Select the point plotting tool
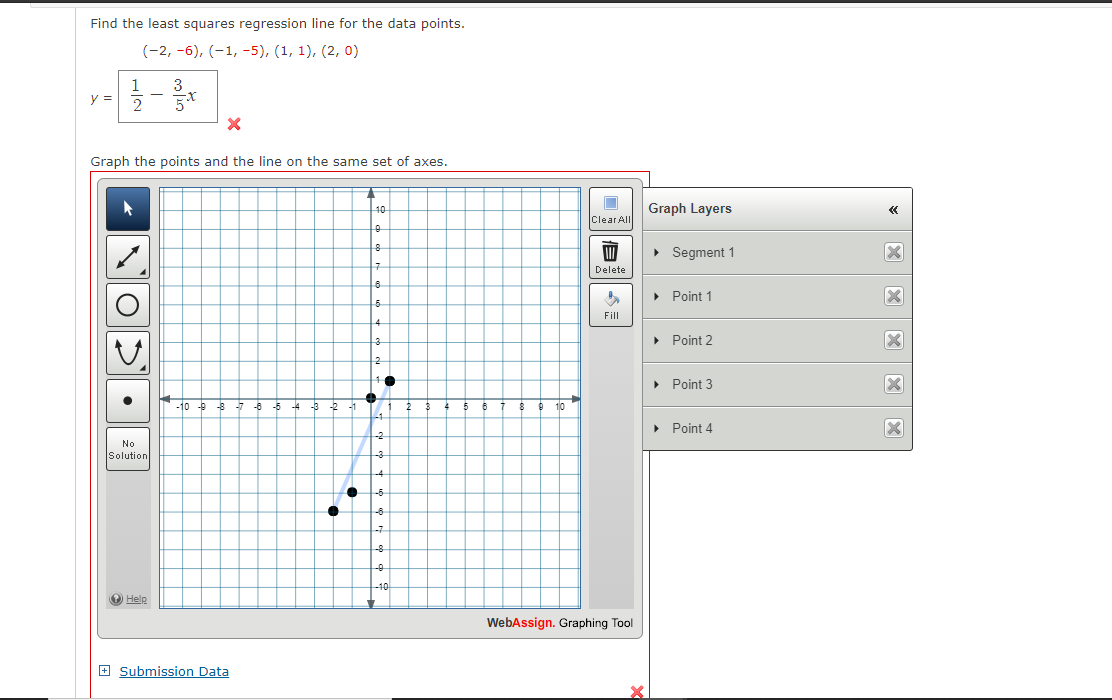The height and width of the screenshot is (700, 1112). click(x=128, y=401)
